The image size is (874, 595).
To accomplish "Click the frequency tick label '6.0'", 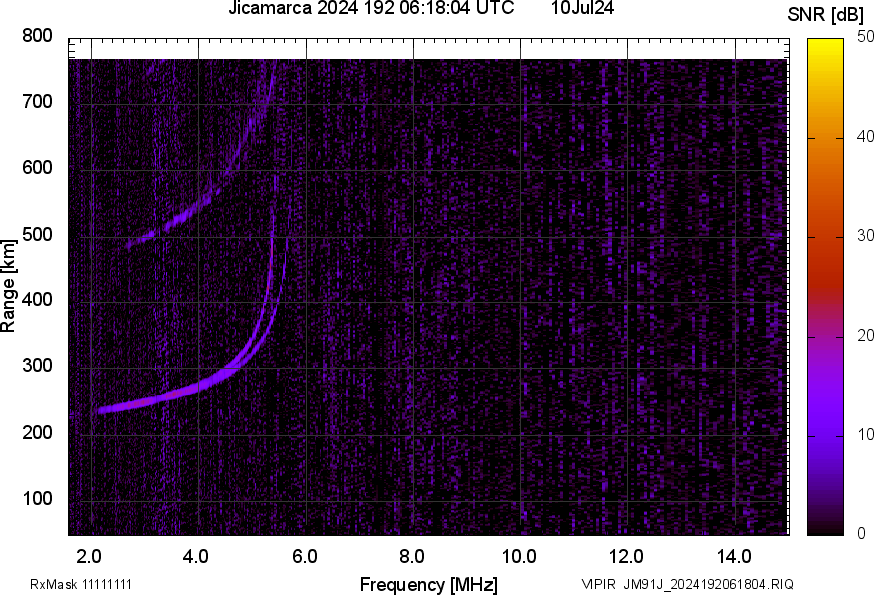I will [304, 556].
